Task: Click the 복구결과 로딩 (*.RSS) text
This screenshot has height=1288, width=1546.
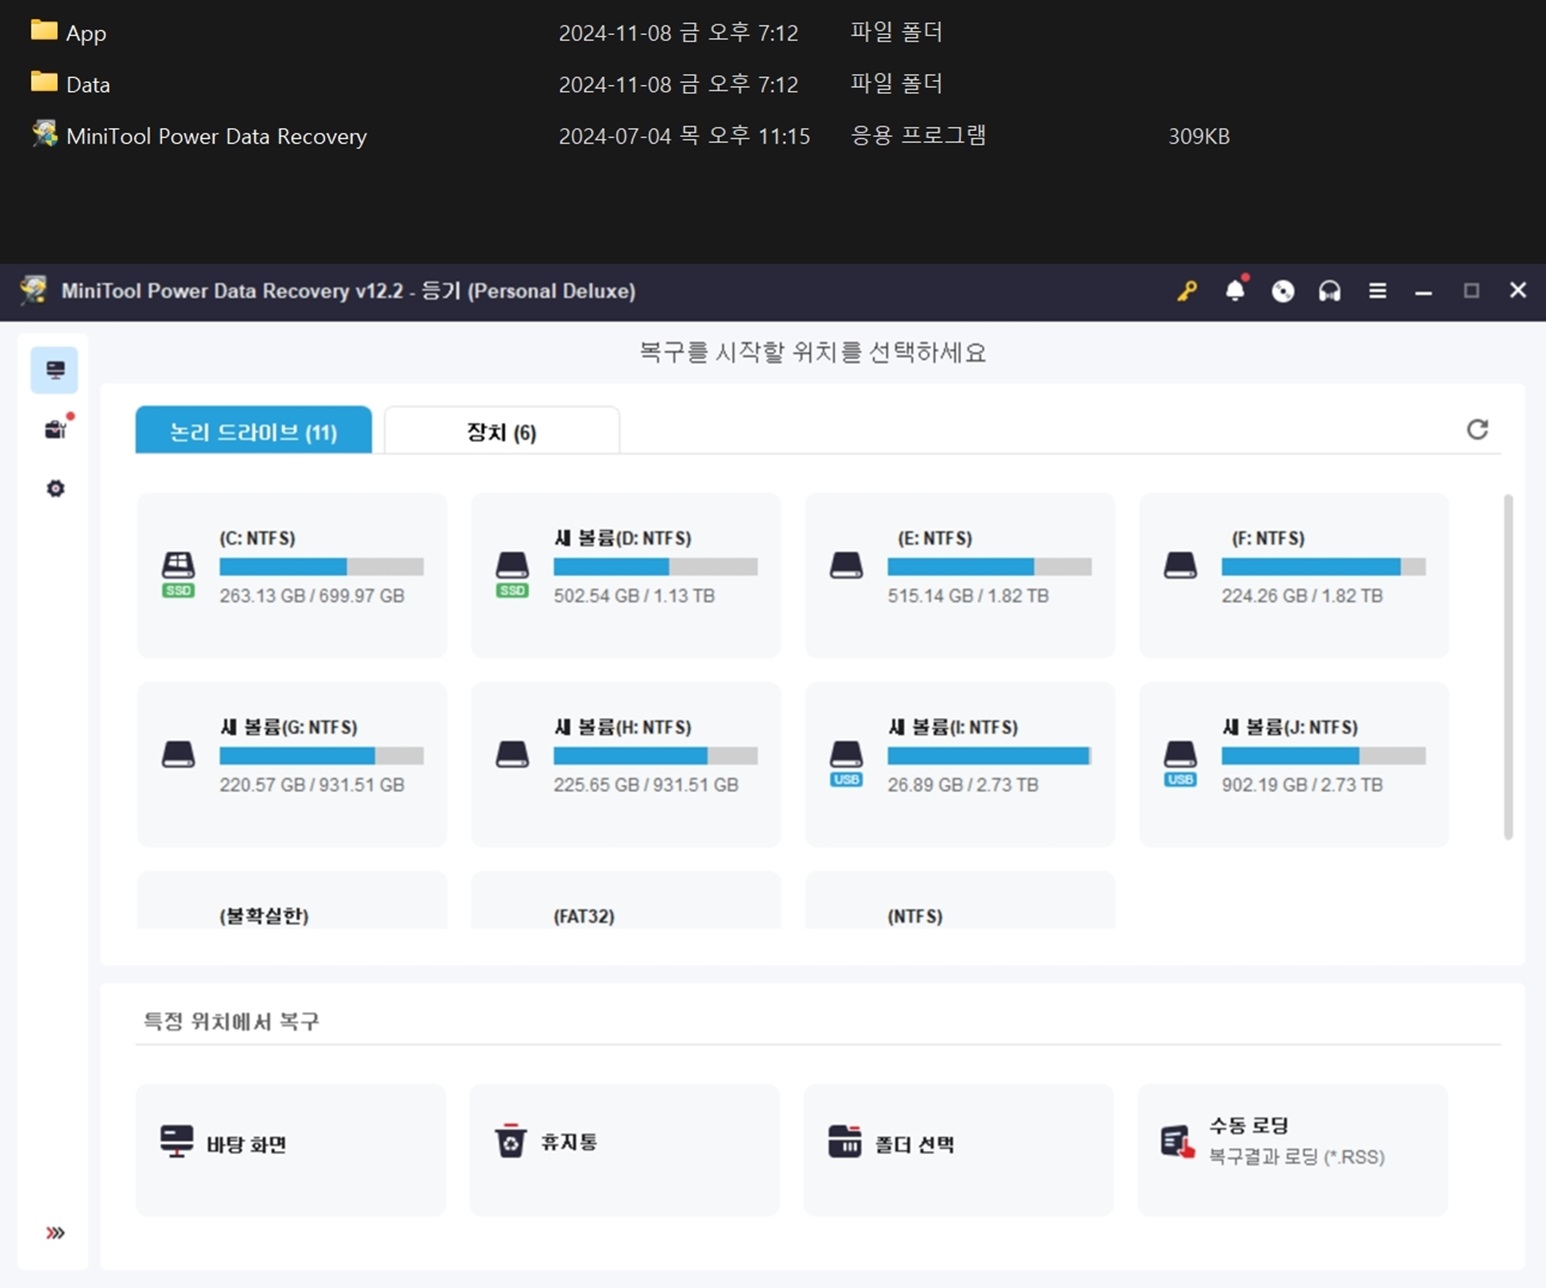Action: click(1297, 1157)
